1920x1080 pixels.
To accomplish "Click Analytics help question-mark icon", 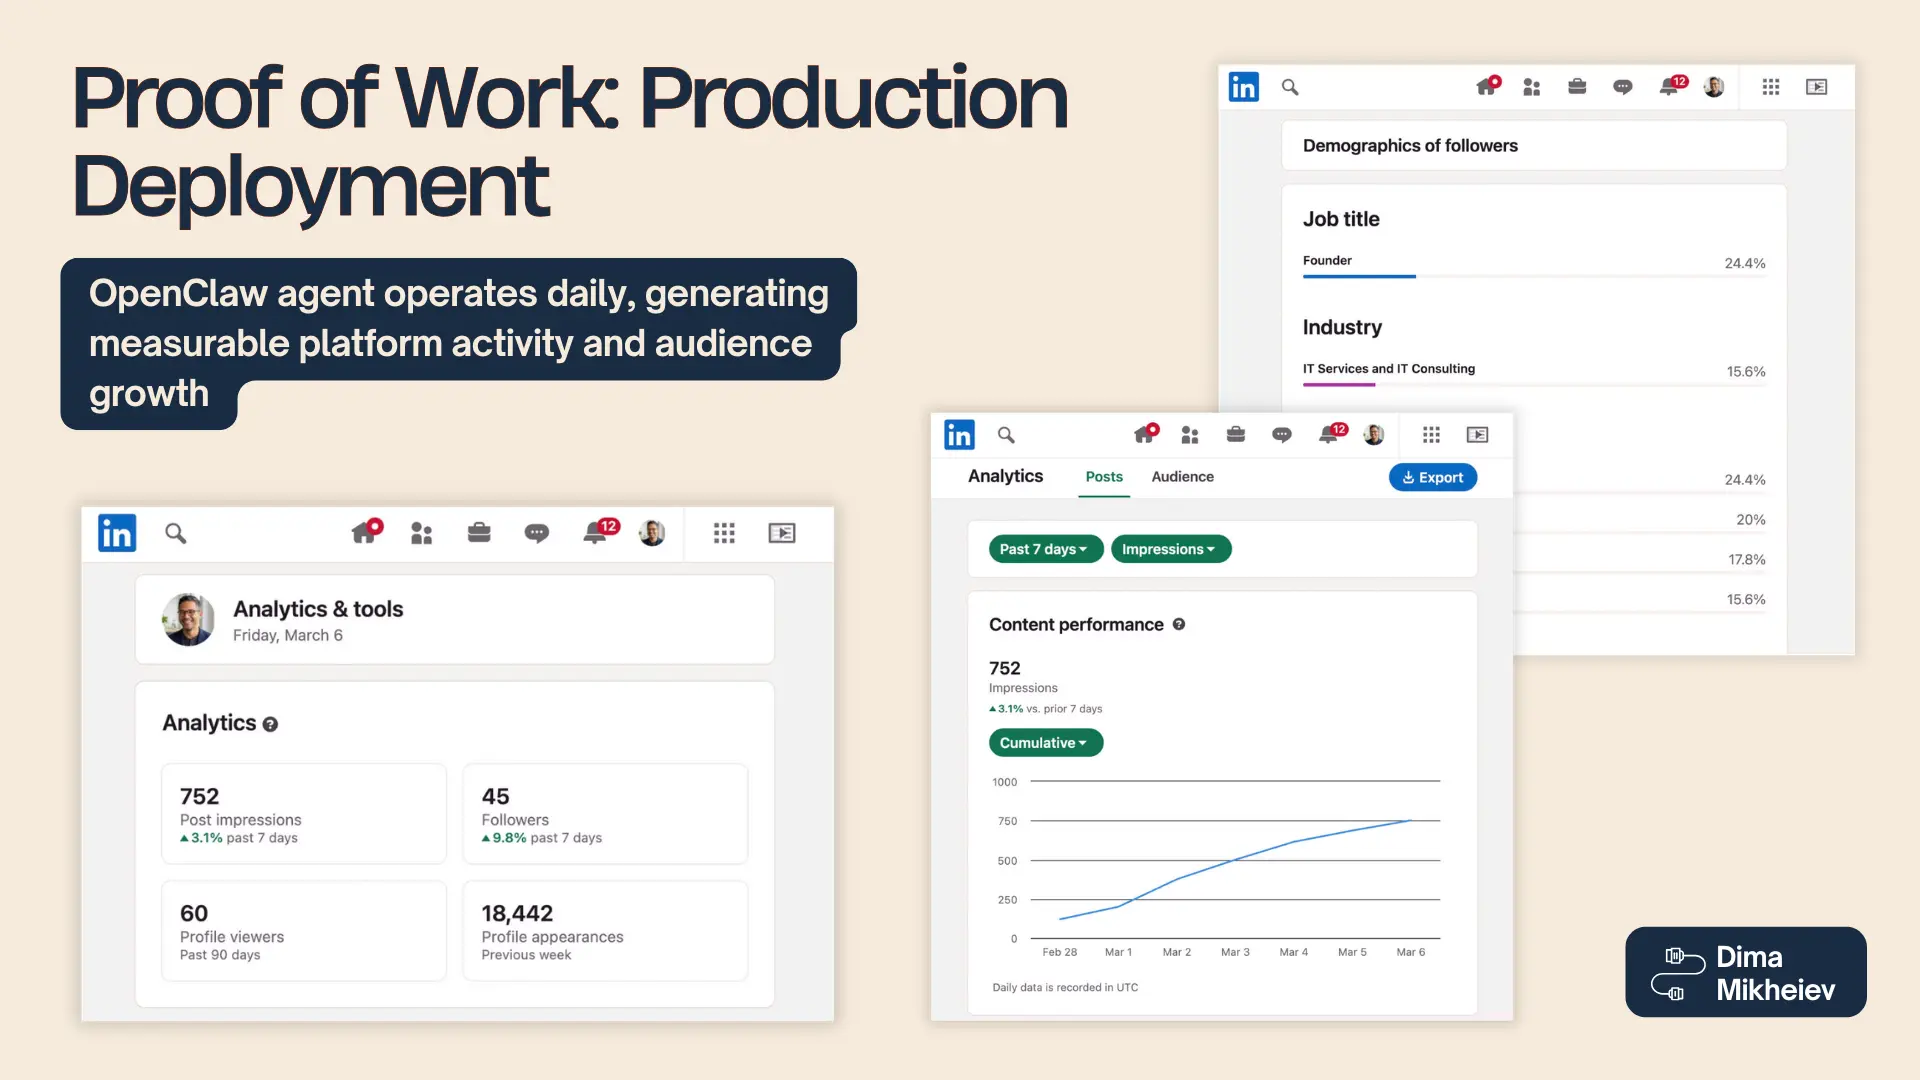I will [x=270, y=724].
